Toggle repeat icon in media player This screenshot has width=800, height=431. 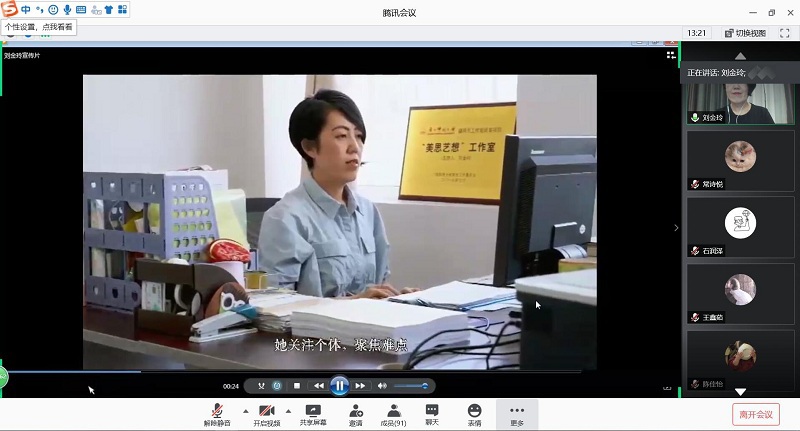(277, 386)
